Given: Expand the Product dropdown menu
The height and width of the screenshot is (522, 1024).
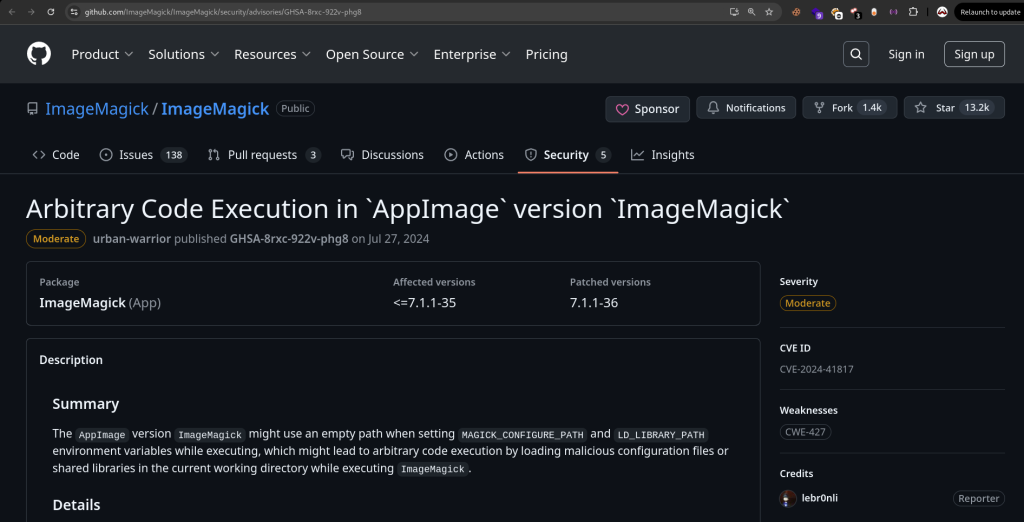Looking at the screenshot, I should (102, 54).
